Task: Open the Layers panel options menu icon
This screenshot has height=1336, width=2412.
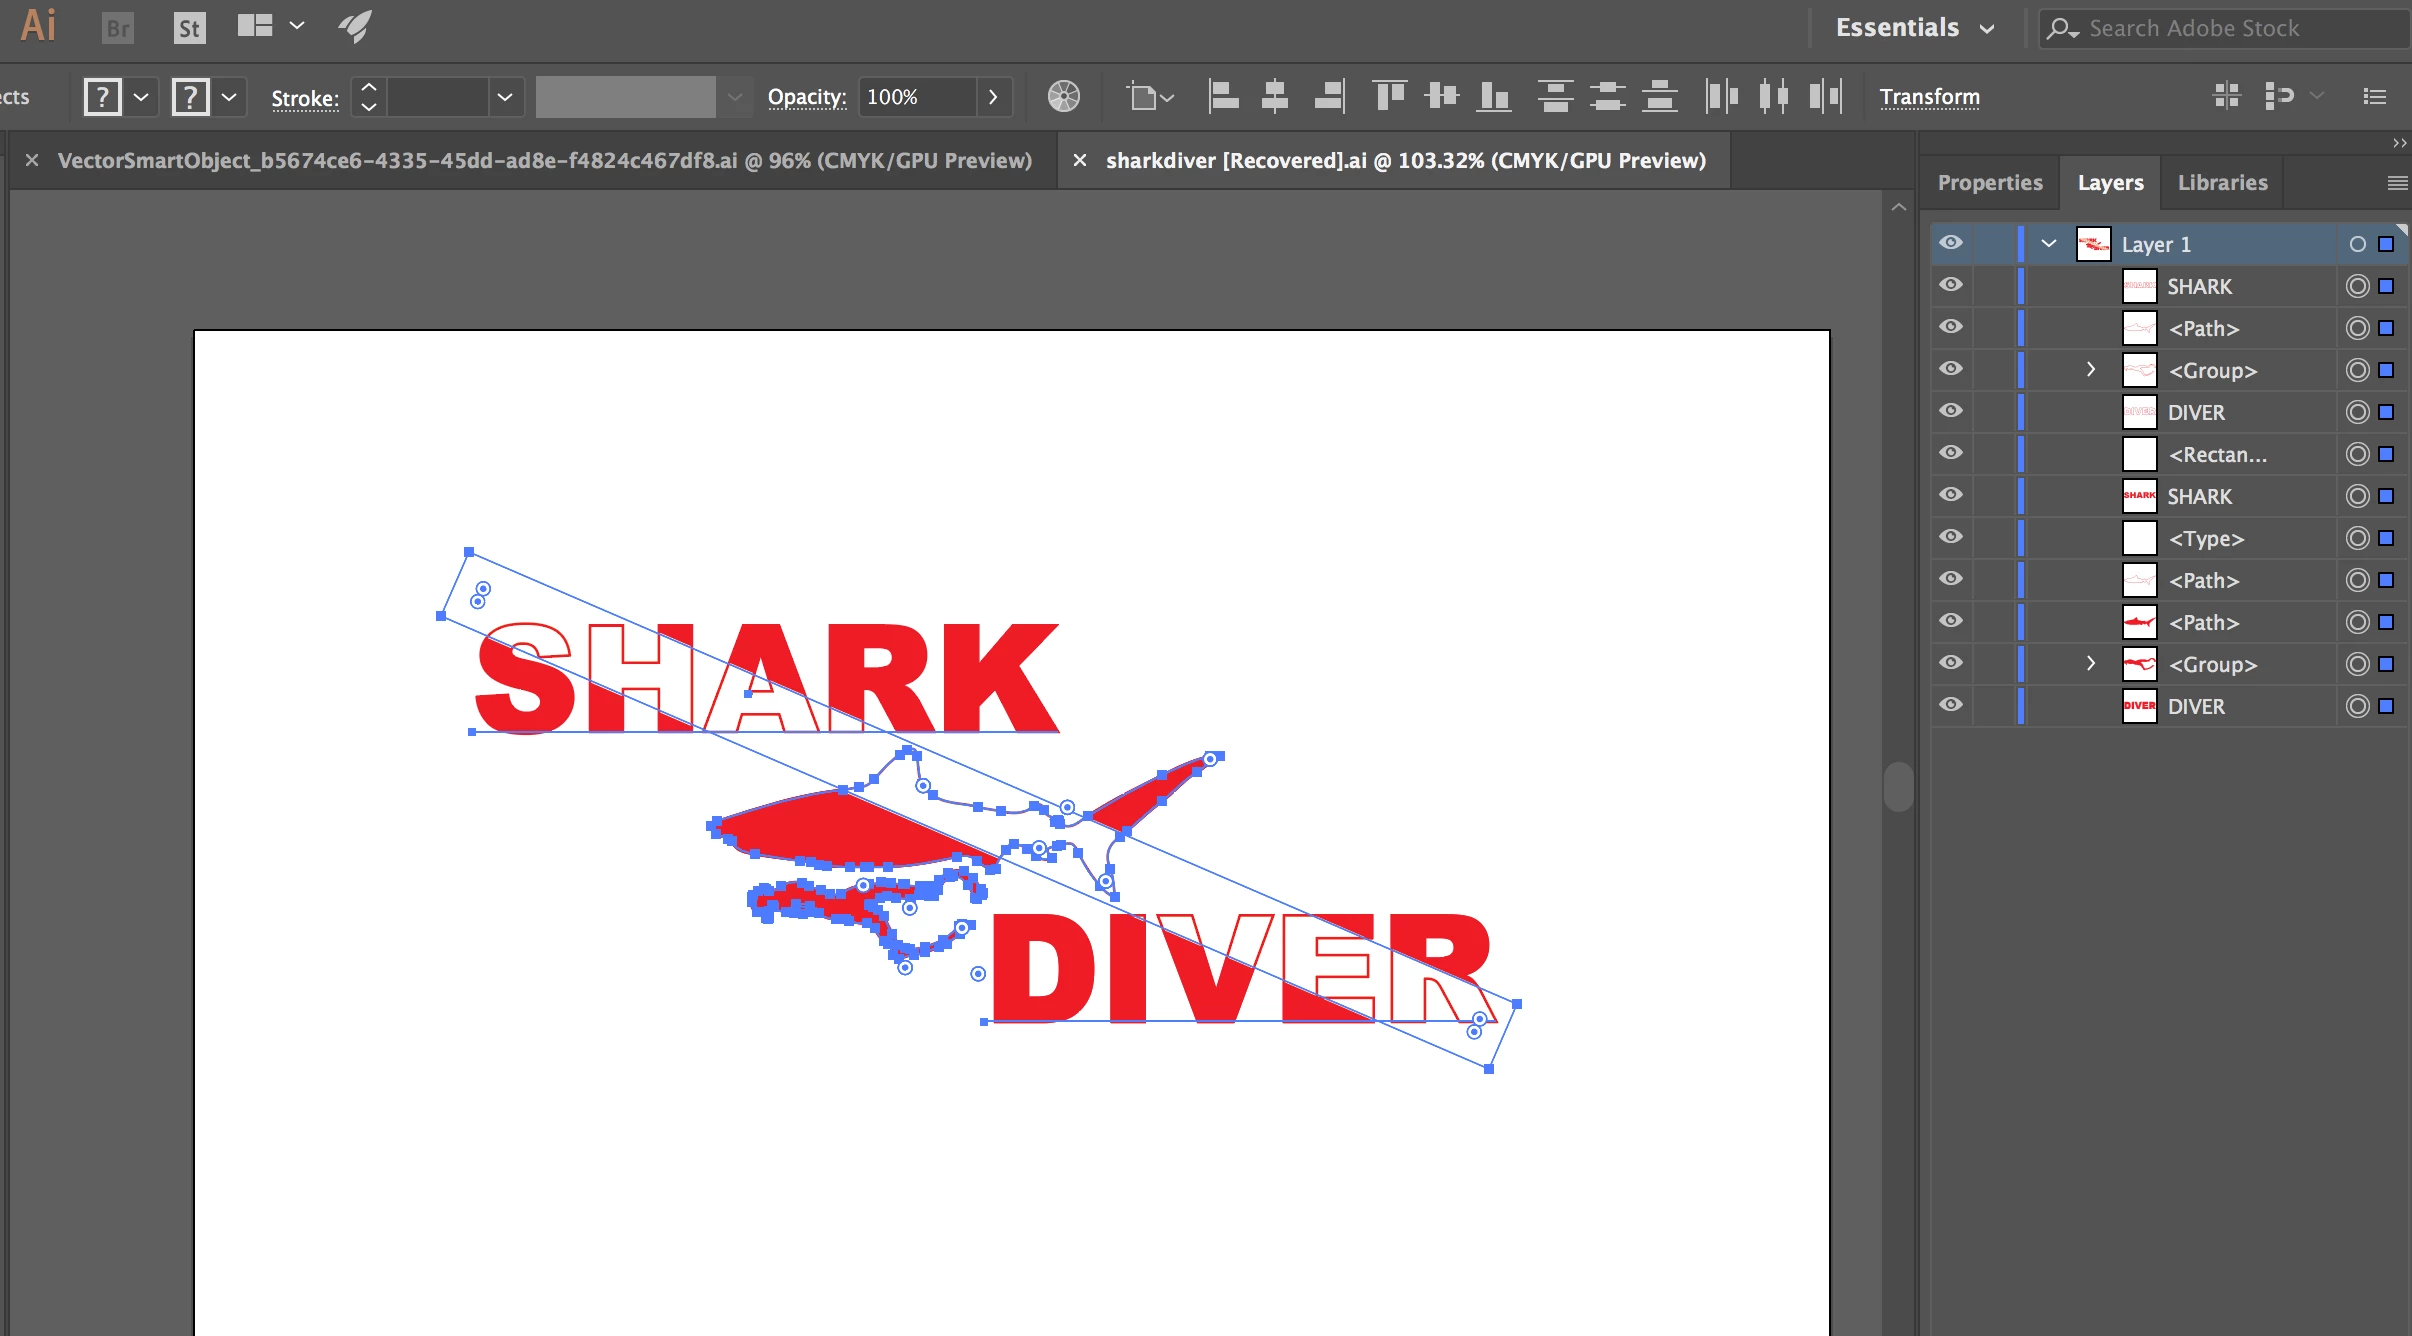Action: [x=2397, y=183]
